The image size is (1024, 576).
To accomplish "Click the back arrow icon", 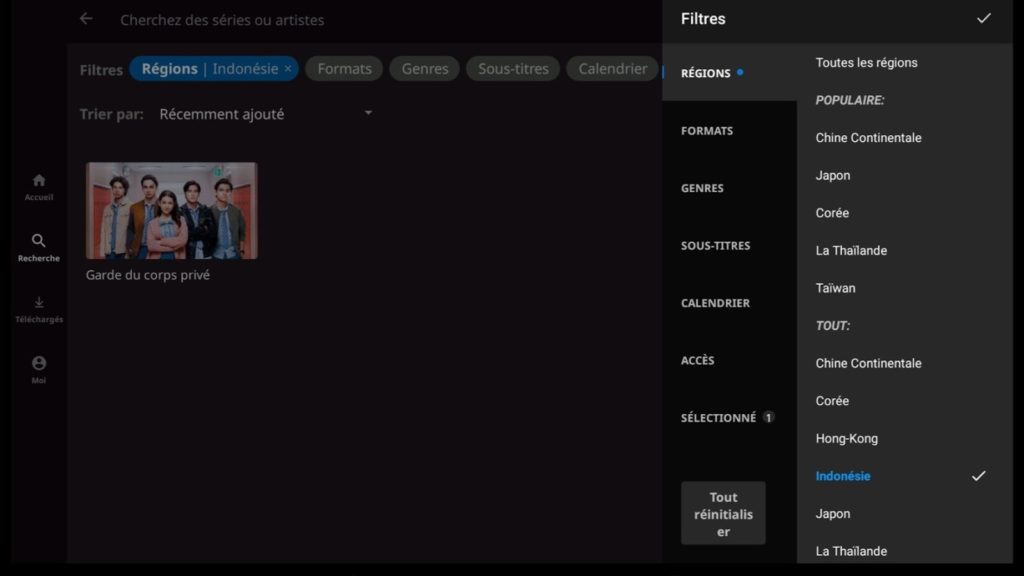I will 86,19.
